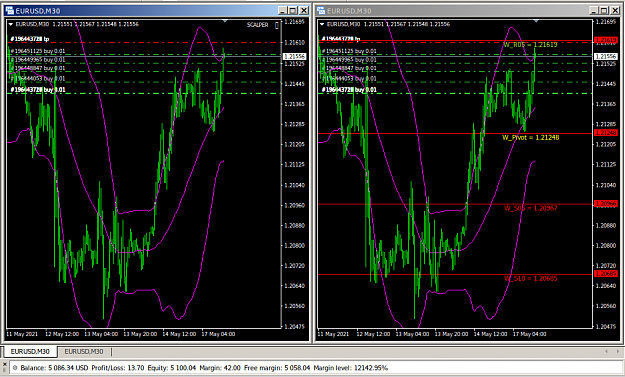Image resolution: width=625 pixels, height=377 pixels.
Task: Click the 17 May 04:00 label on right chart axis
Action: pyautogui.click(x=529, y=334)
